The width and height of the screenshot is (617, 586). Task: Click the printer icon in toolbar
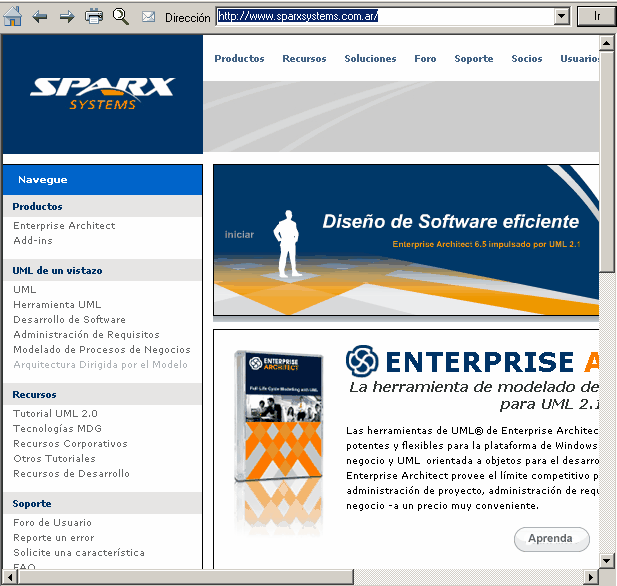(94, 17)
